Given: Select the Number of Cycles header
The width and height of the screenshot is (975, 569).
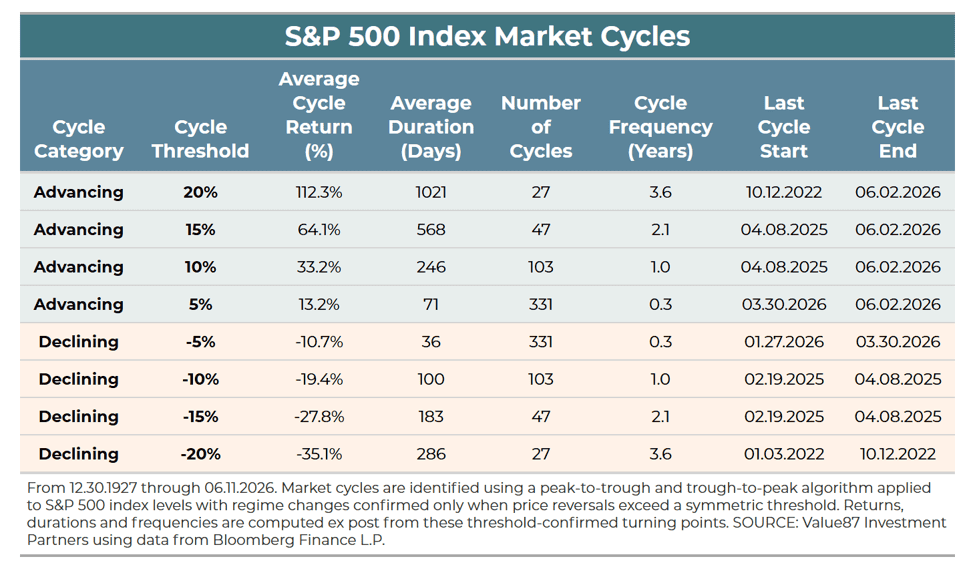Looking at the screenshot, I should 540,127.
